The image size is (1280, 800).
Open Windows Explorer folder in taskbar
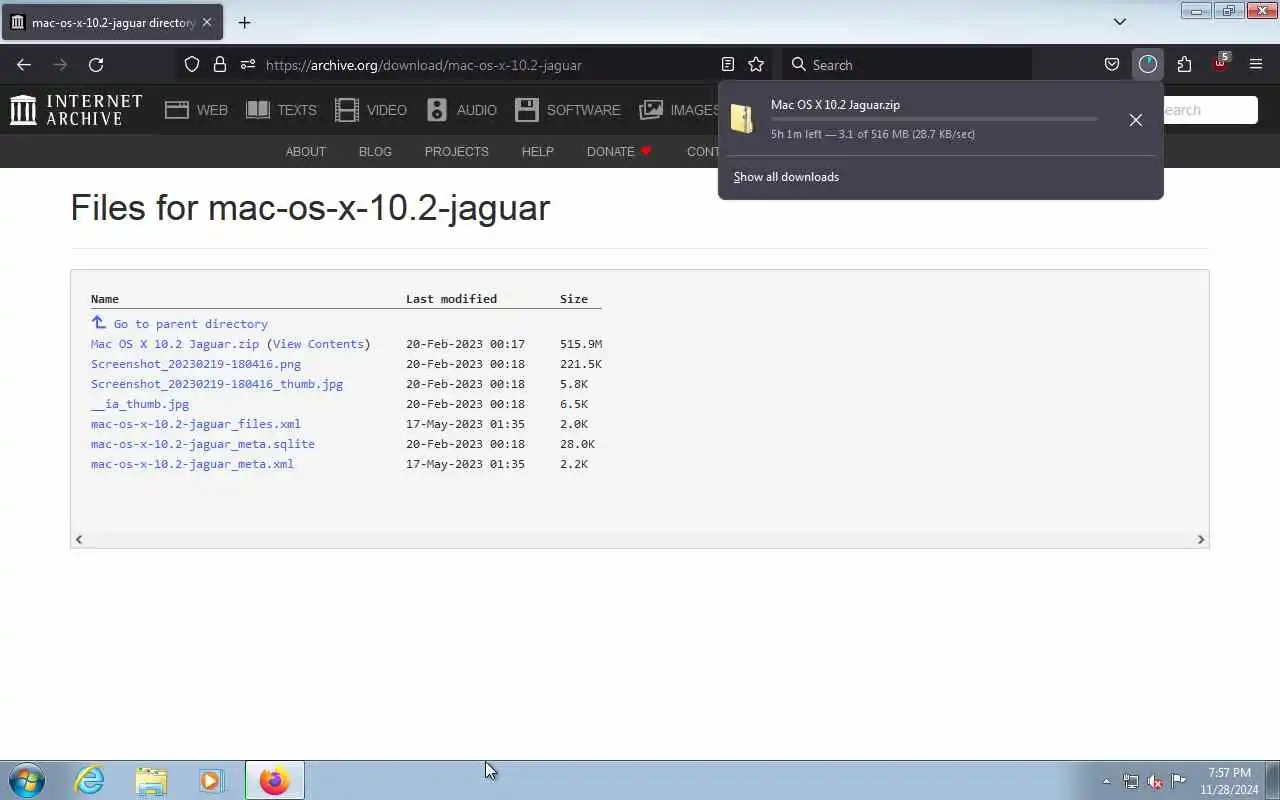point(151,780)
